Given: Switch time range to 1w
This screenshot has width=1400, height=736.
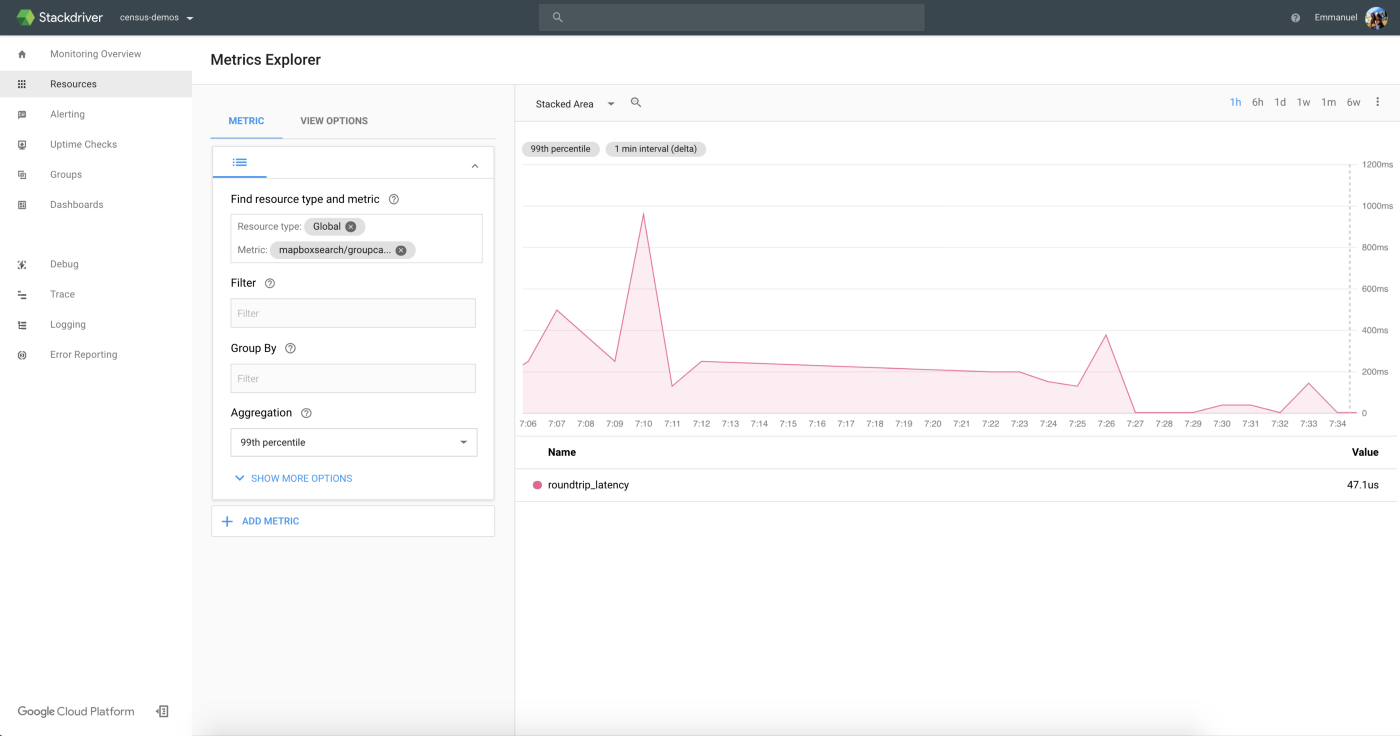Looking at the screenshot, I should pyautogui.click(x=1303, y=102).
